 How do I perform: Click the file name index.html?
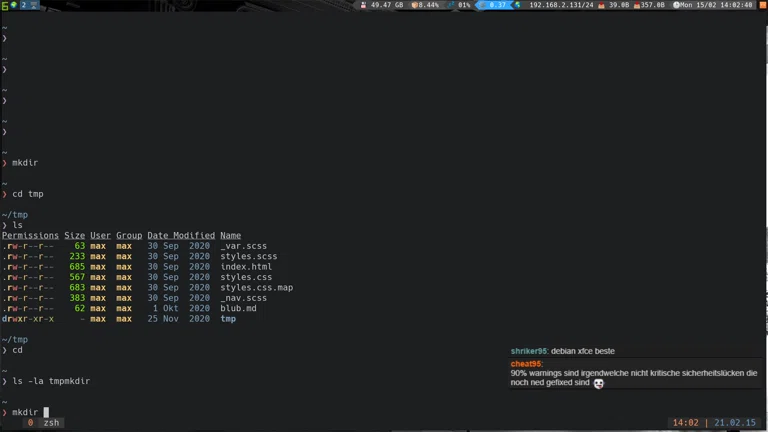246,266
